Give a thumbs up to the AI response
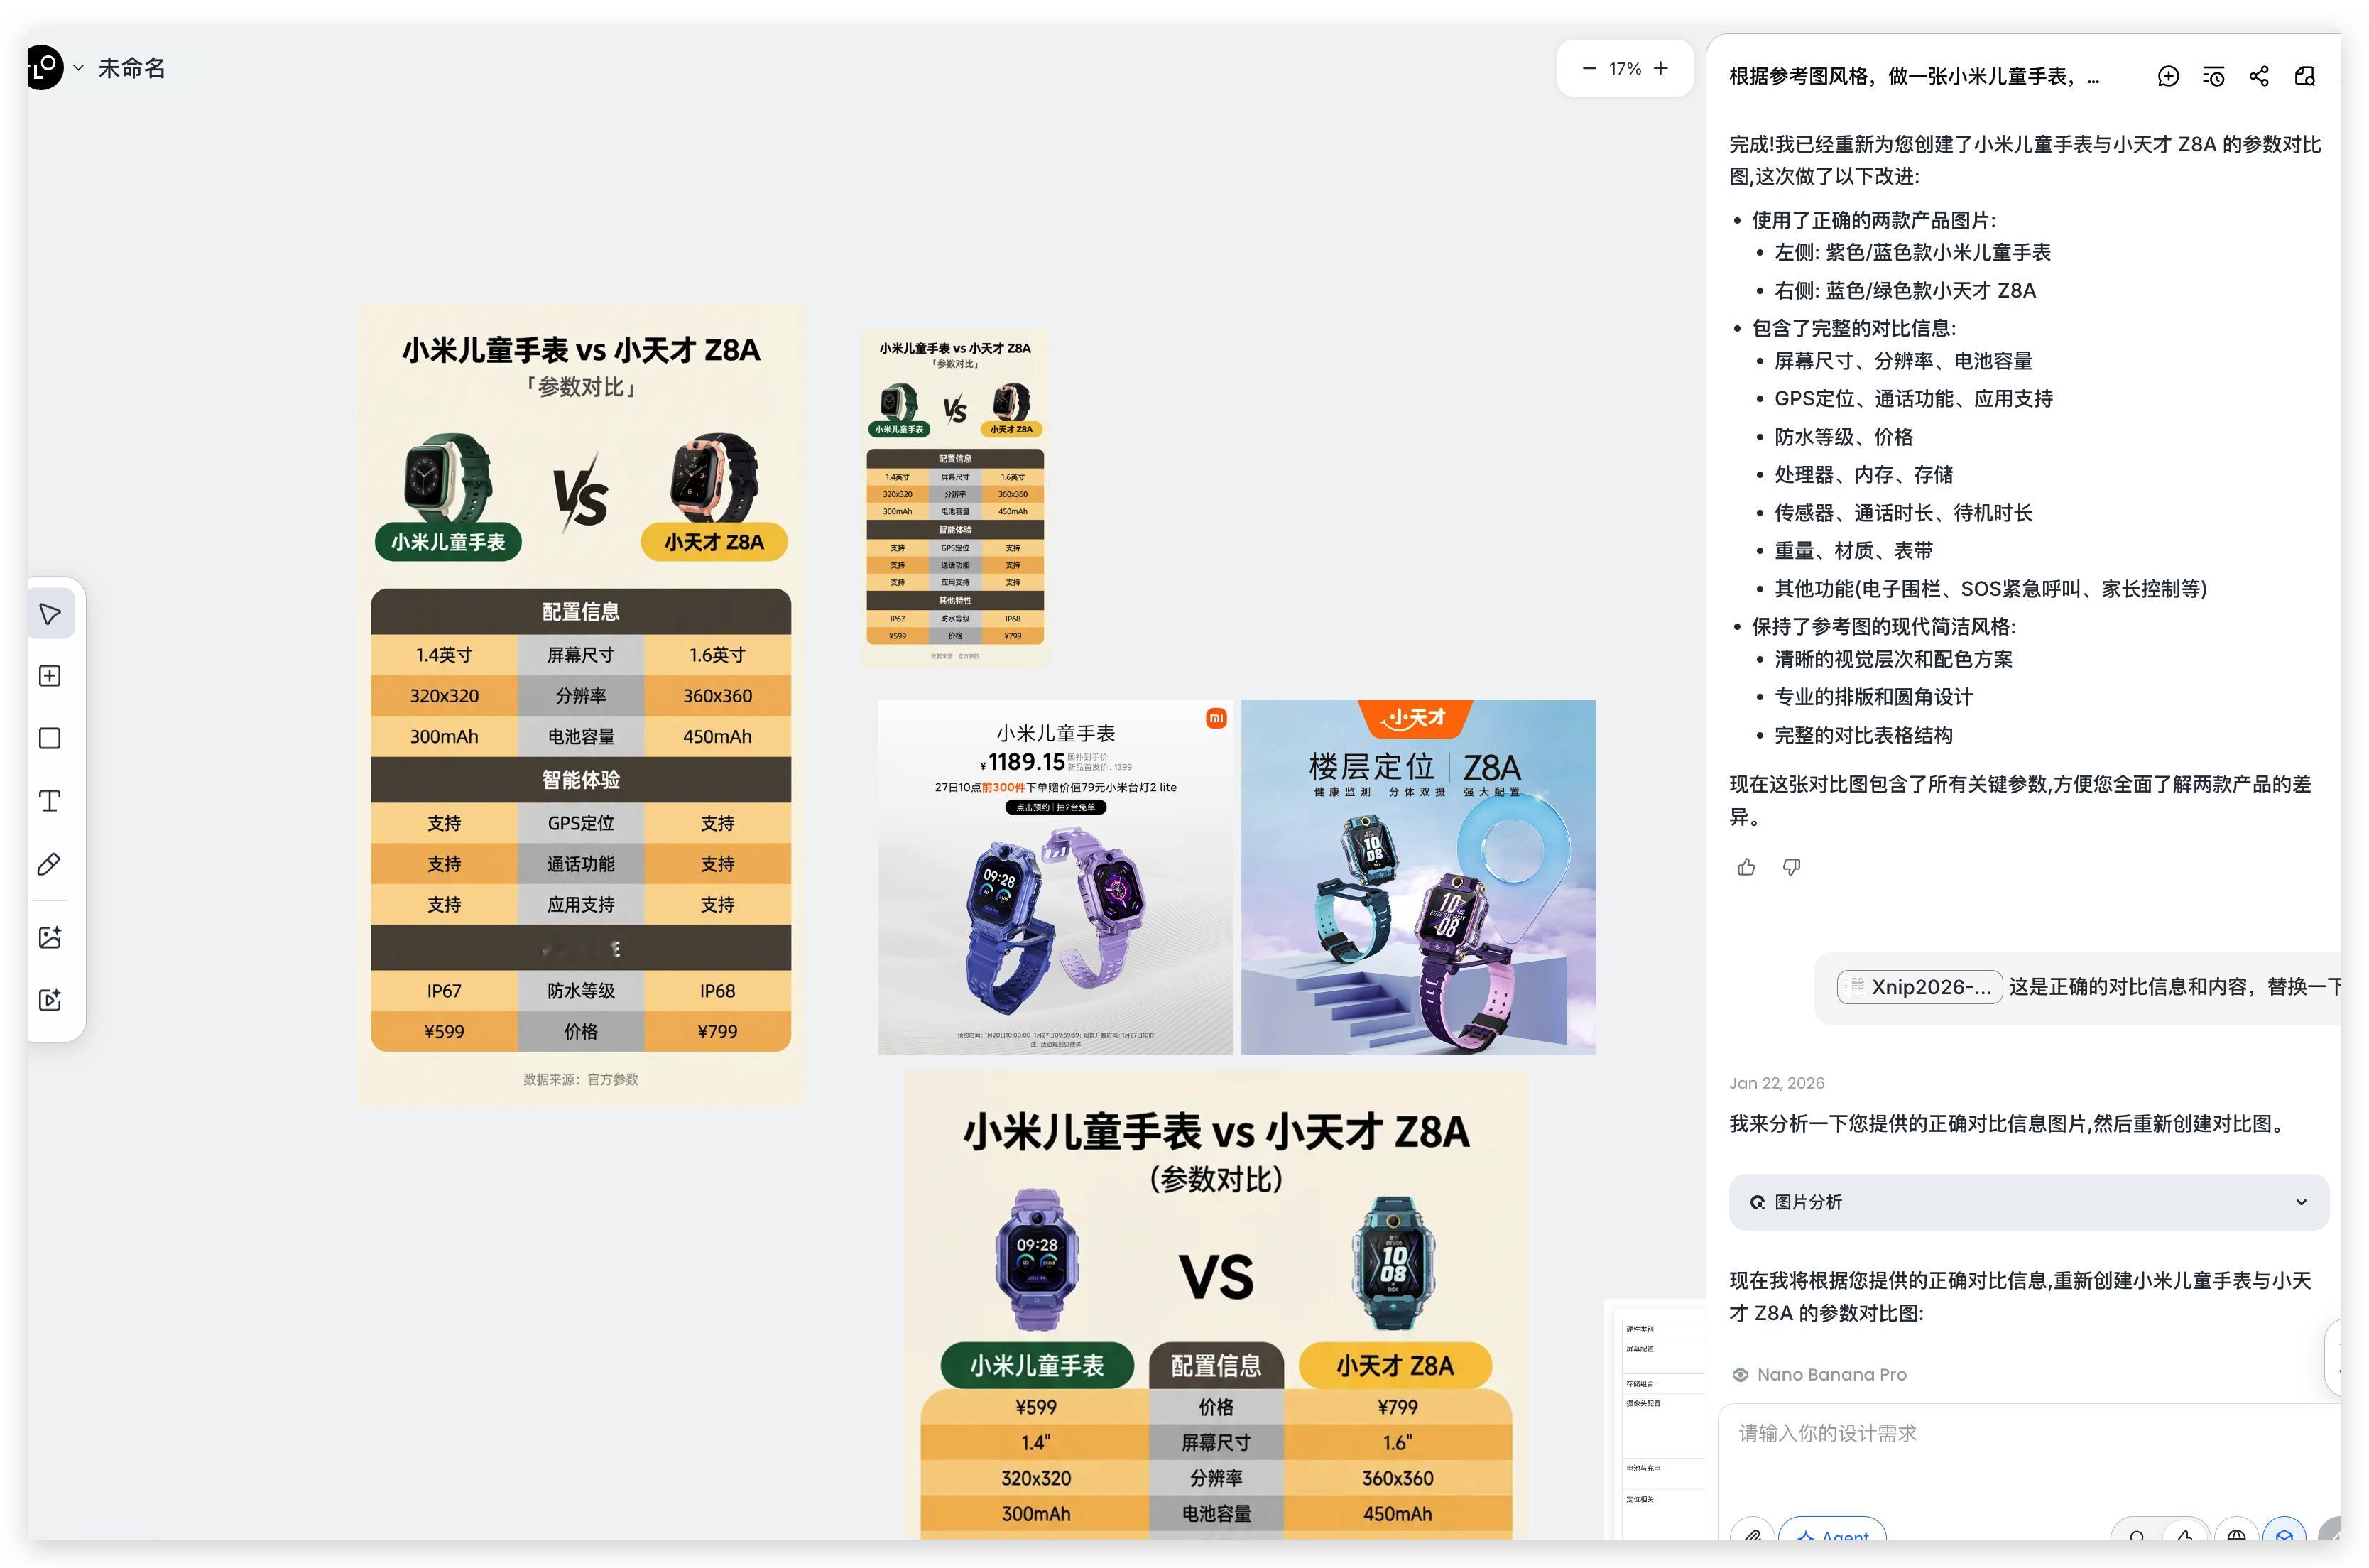The width and height of the screenshot is (2369, 1568). [1747, 867]
